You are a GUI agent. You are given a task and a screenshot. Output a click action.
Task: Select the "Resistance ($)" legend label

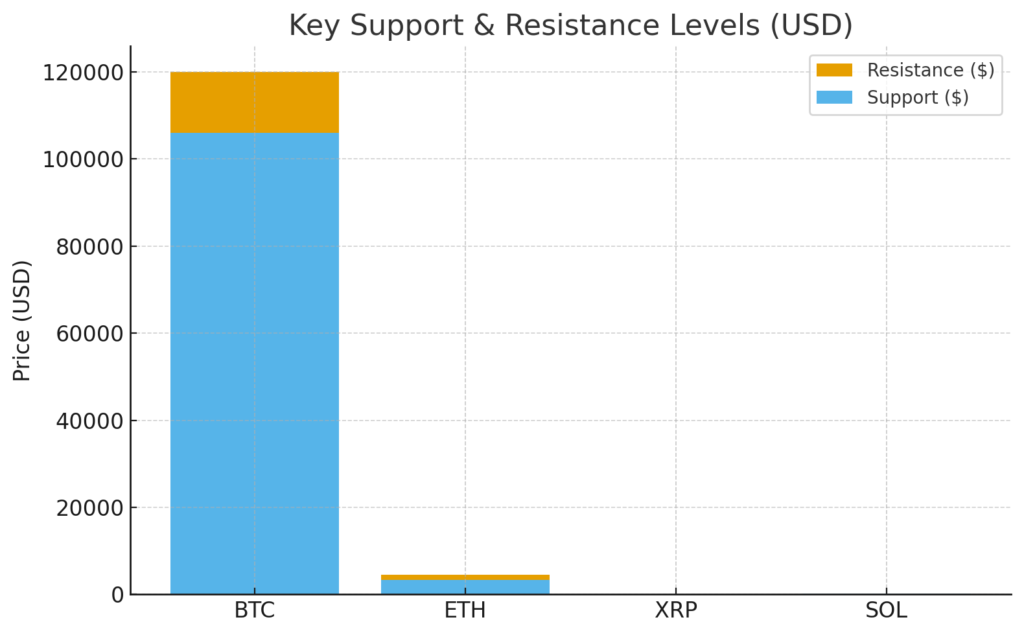930,70
